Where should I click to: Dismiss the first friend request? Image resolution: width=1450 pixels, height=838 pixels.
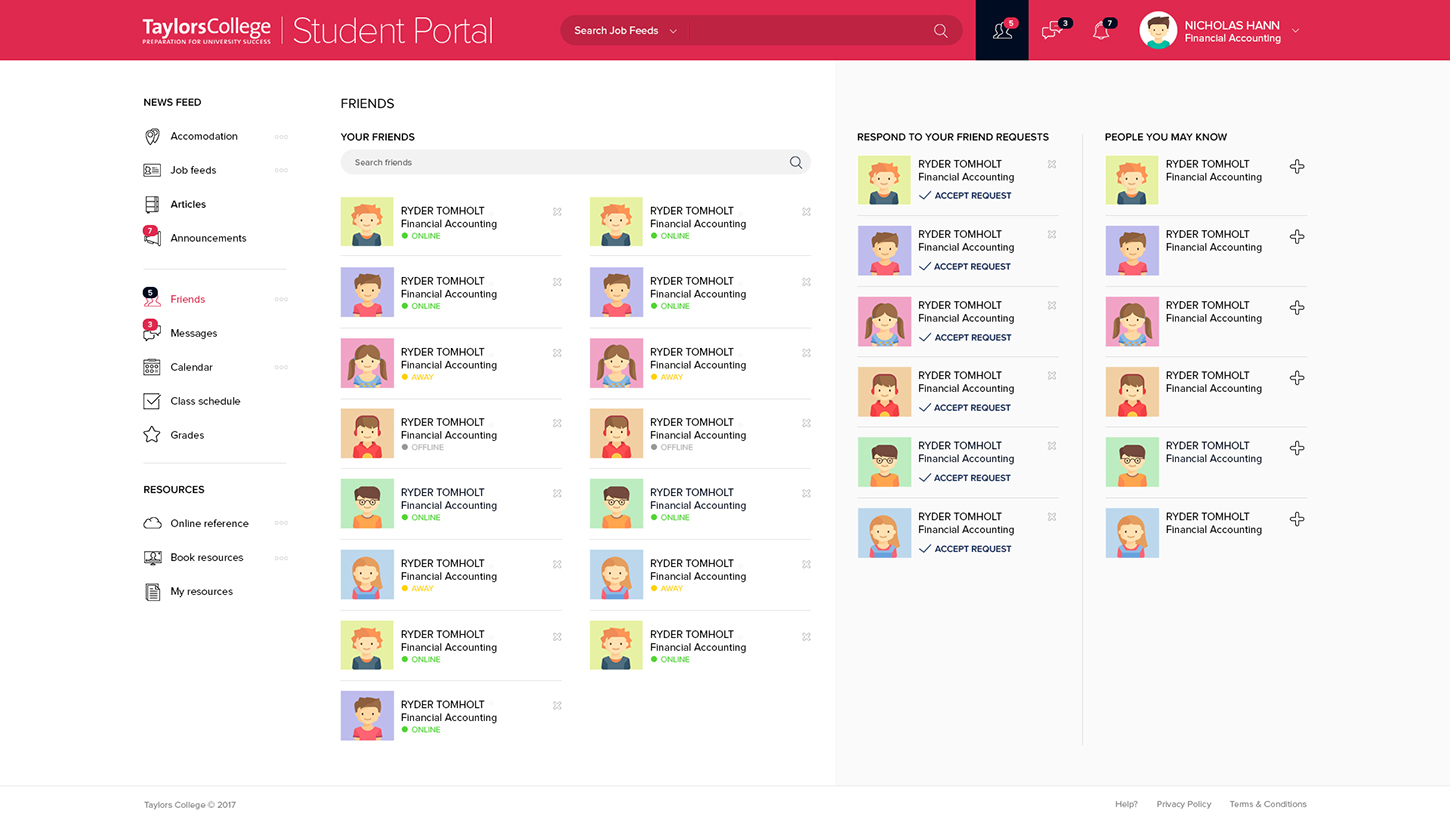1052,164
